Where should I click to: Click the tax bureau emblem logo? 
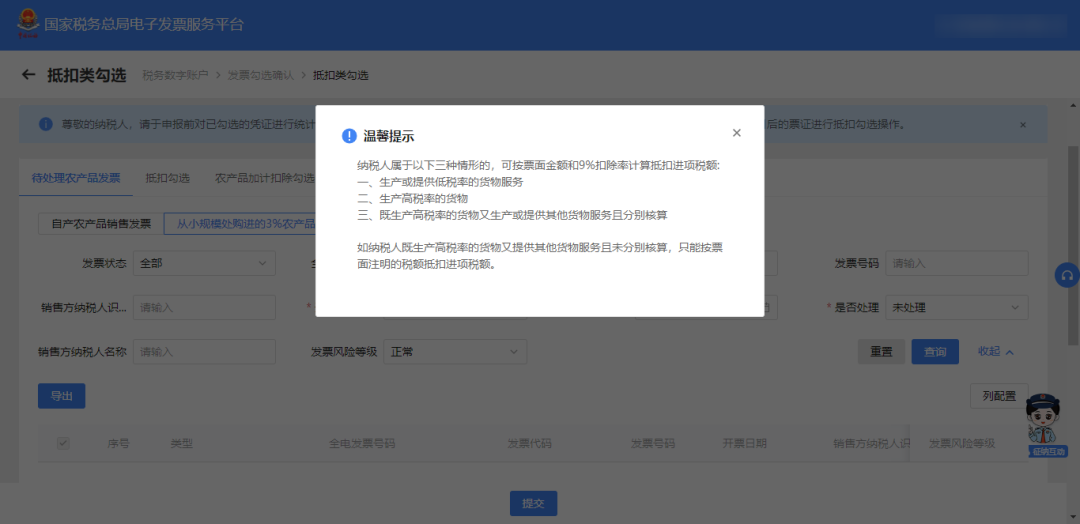[x=25, y=24]
